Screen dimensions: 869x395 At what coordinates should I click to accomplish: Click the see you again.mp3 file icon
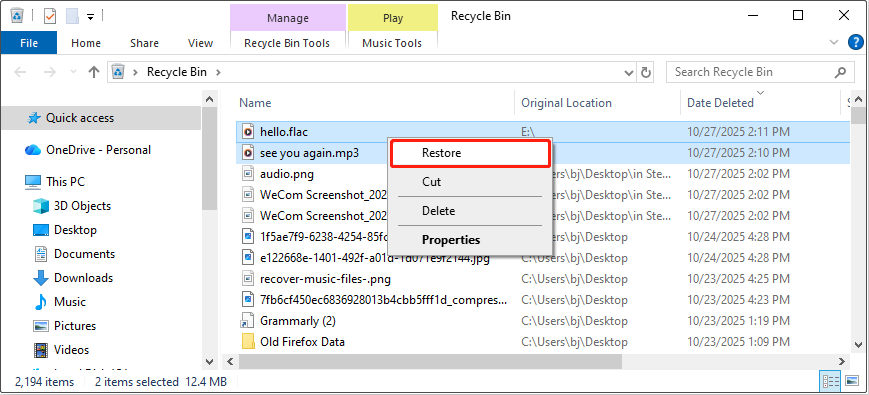point(248,153)
